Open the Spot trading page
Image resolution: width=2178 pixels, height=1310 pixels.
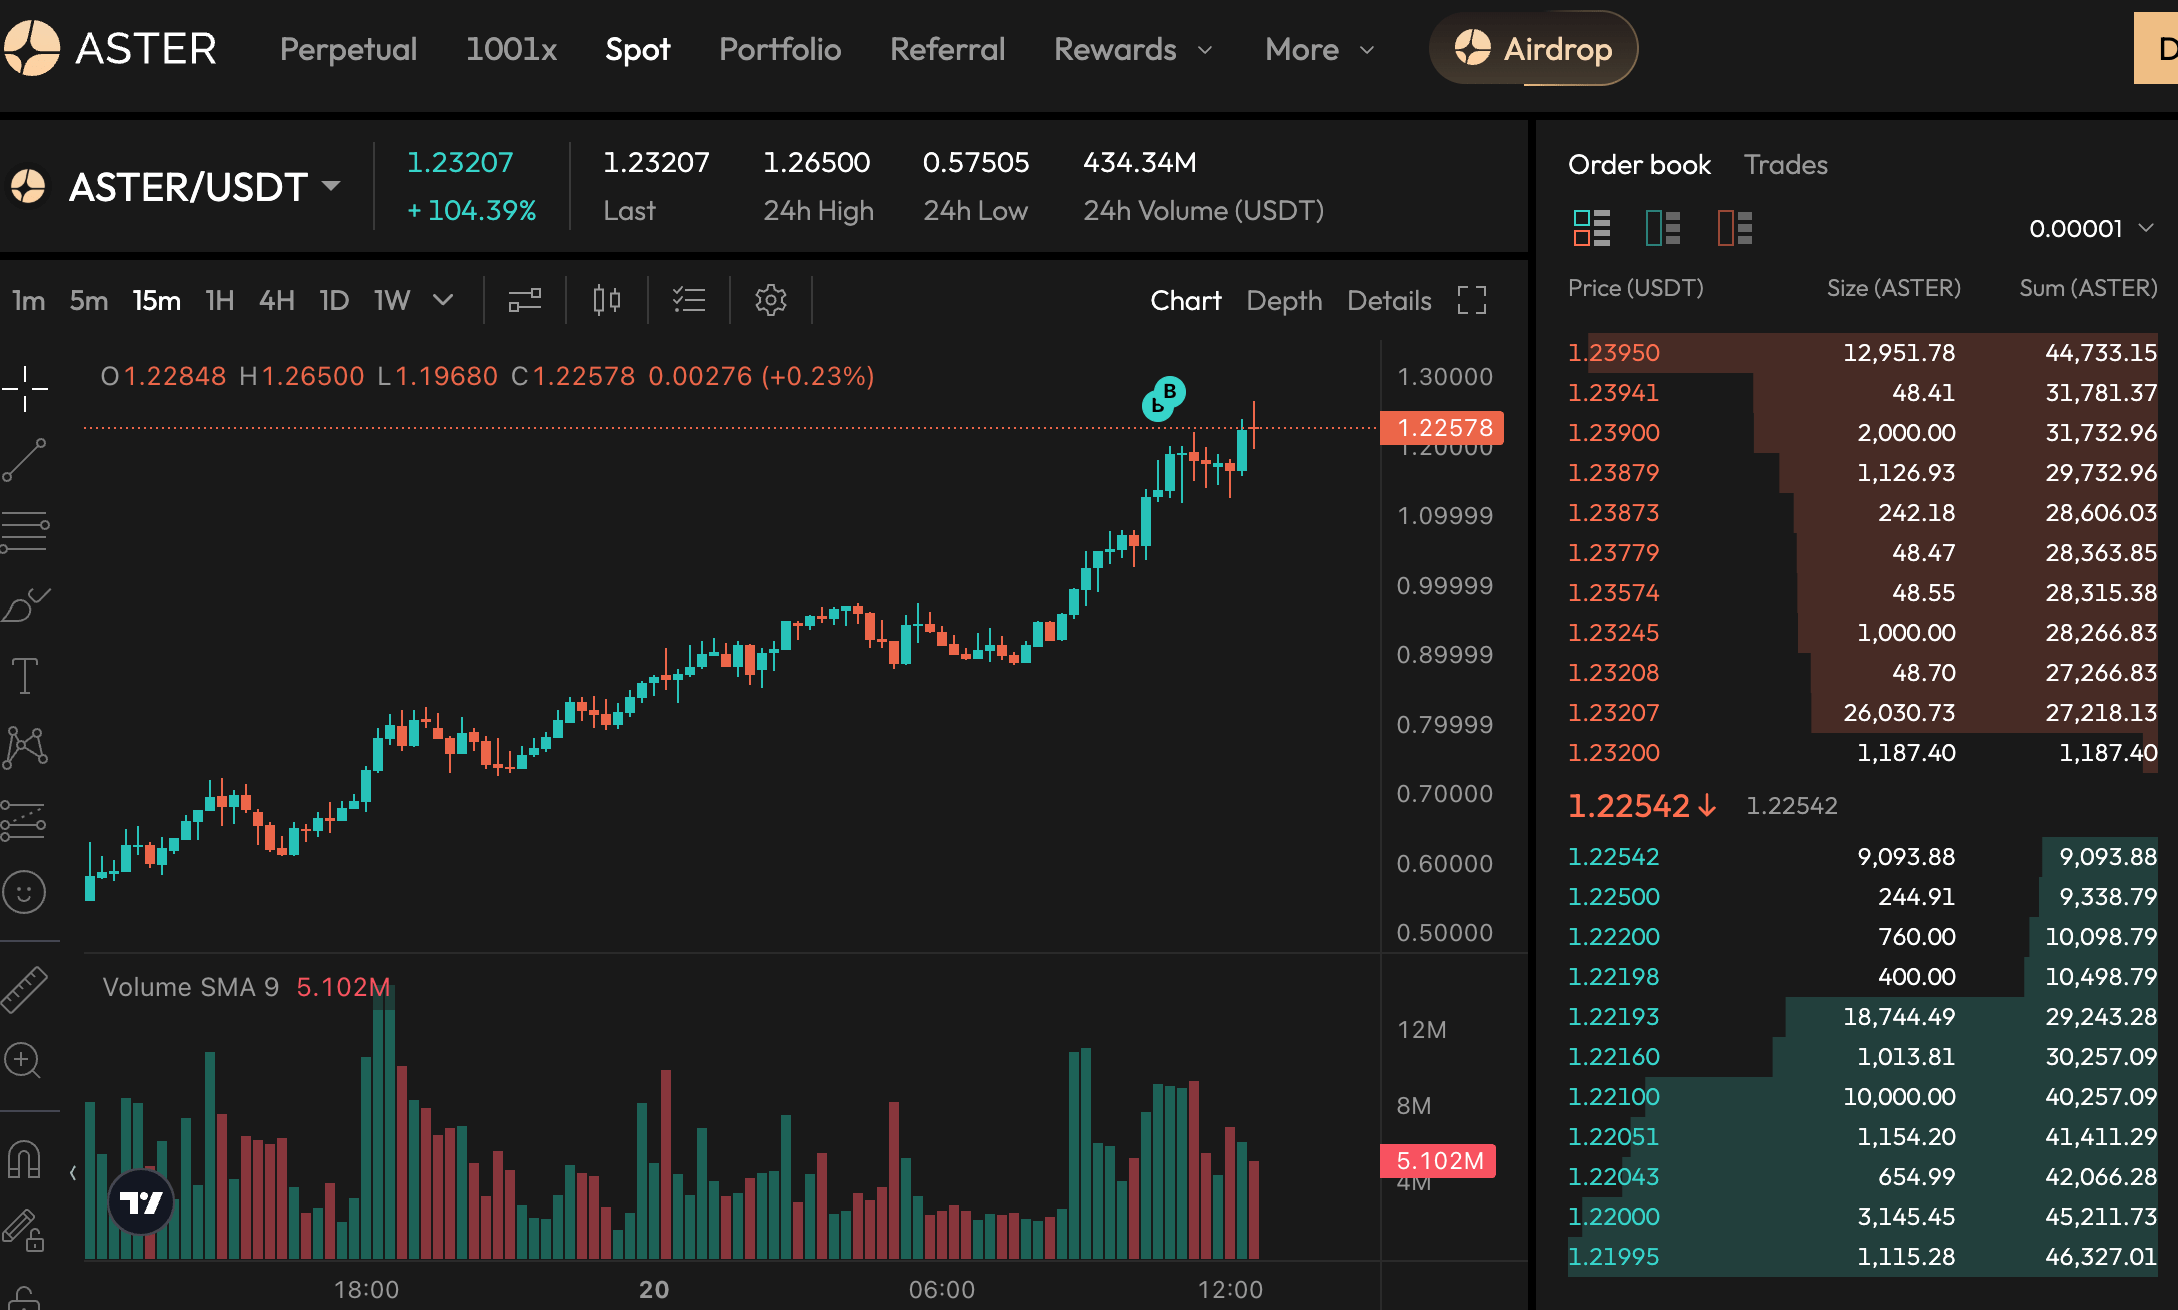click(638, 49)
